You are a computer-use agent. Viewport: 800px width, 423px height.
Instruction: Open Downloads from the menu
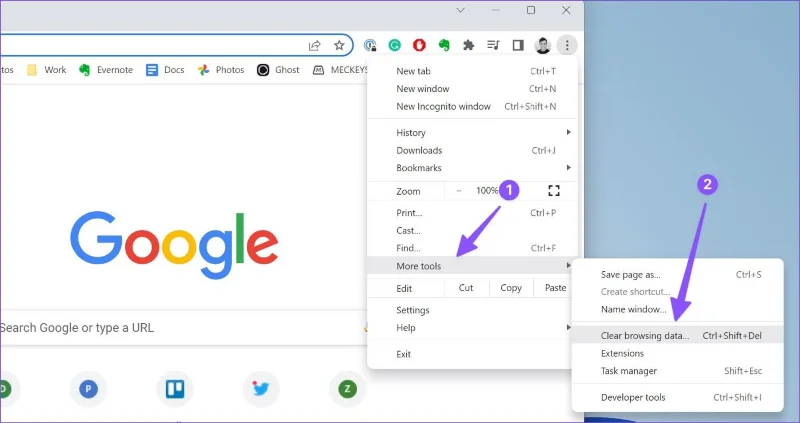click(472, 151)
